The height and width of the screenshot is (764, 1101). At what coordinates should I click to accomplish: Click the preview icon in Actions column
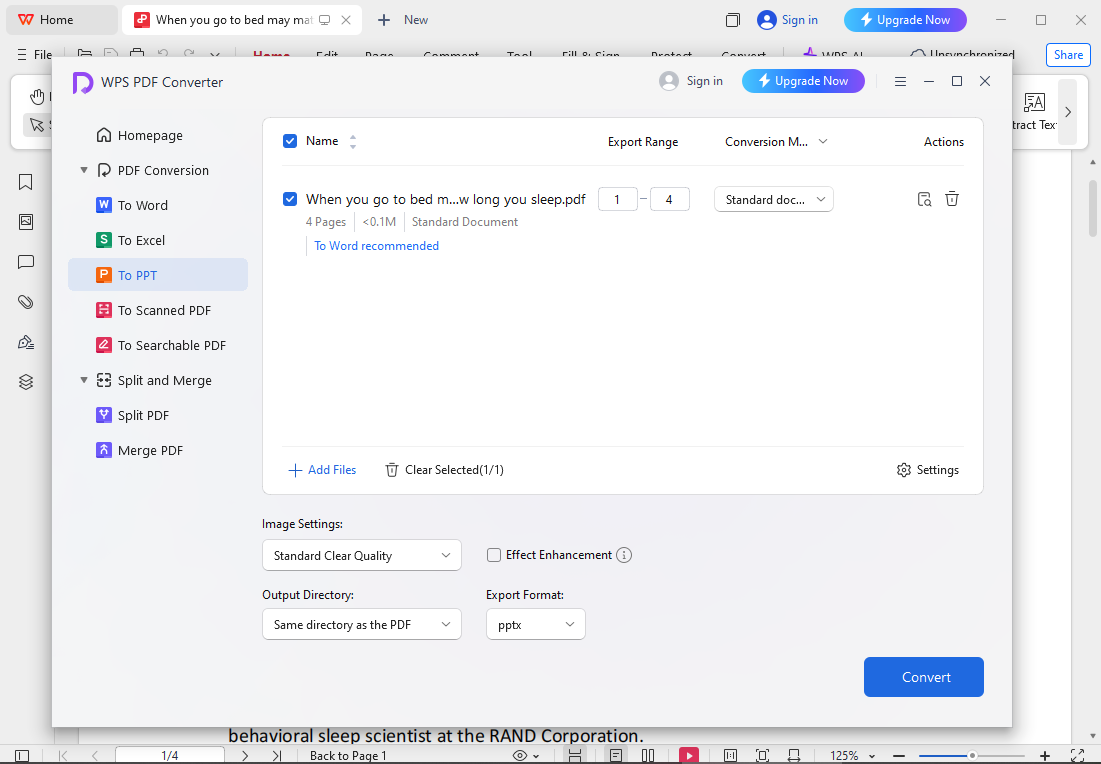click(x=925, y=199)
